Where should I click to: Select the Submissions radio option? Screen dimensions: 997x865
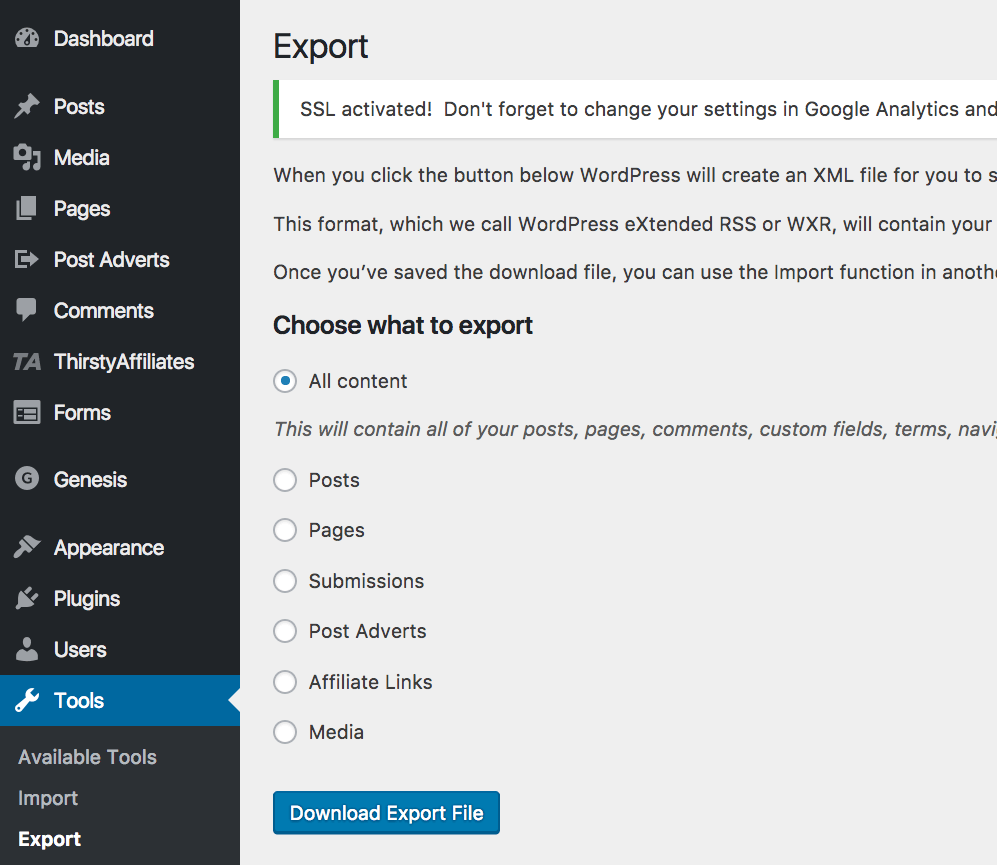pyautogui.click(x=285, y=581)
